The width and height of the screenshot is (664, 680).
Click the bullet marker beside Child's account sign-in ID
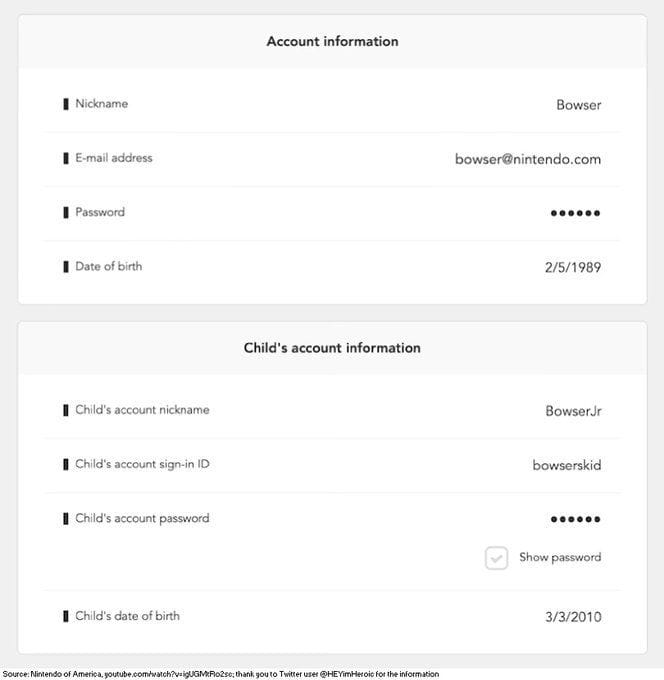(x=66, y=464)
